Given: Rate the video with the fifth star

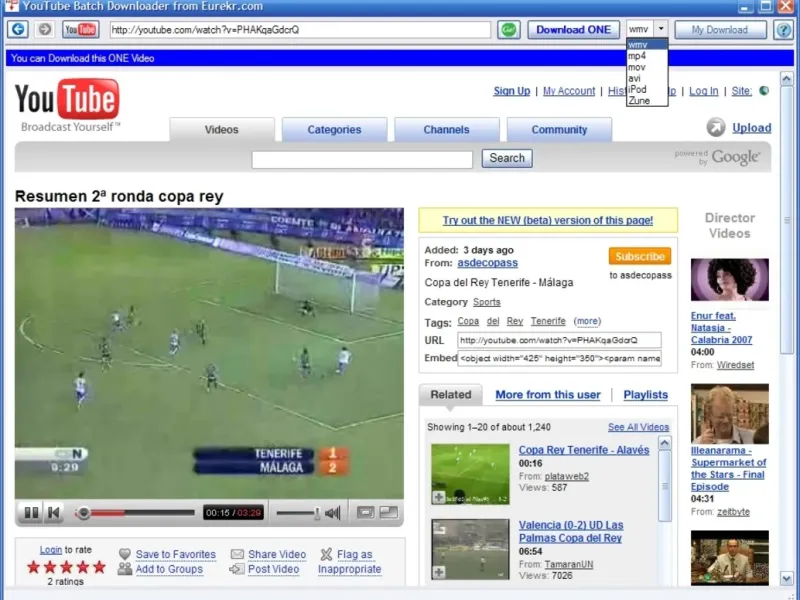Looking at the screenshot, I should pyautogui.click(x=99, y=567).
